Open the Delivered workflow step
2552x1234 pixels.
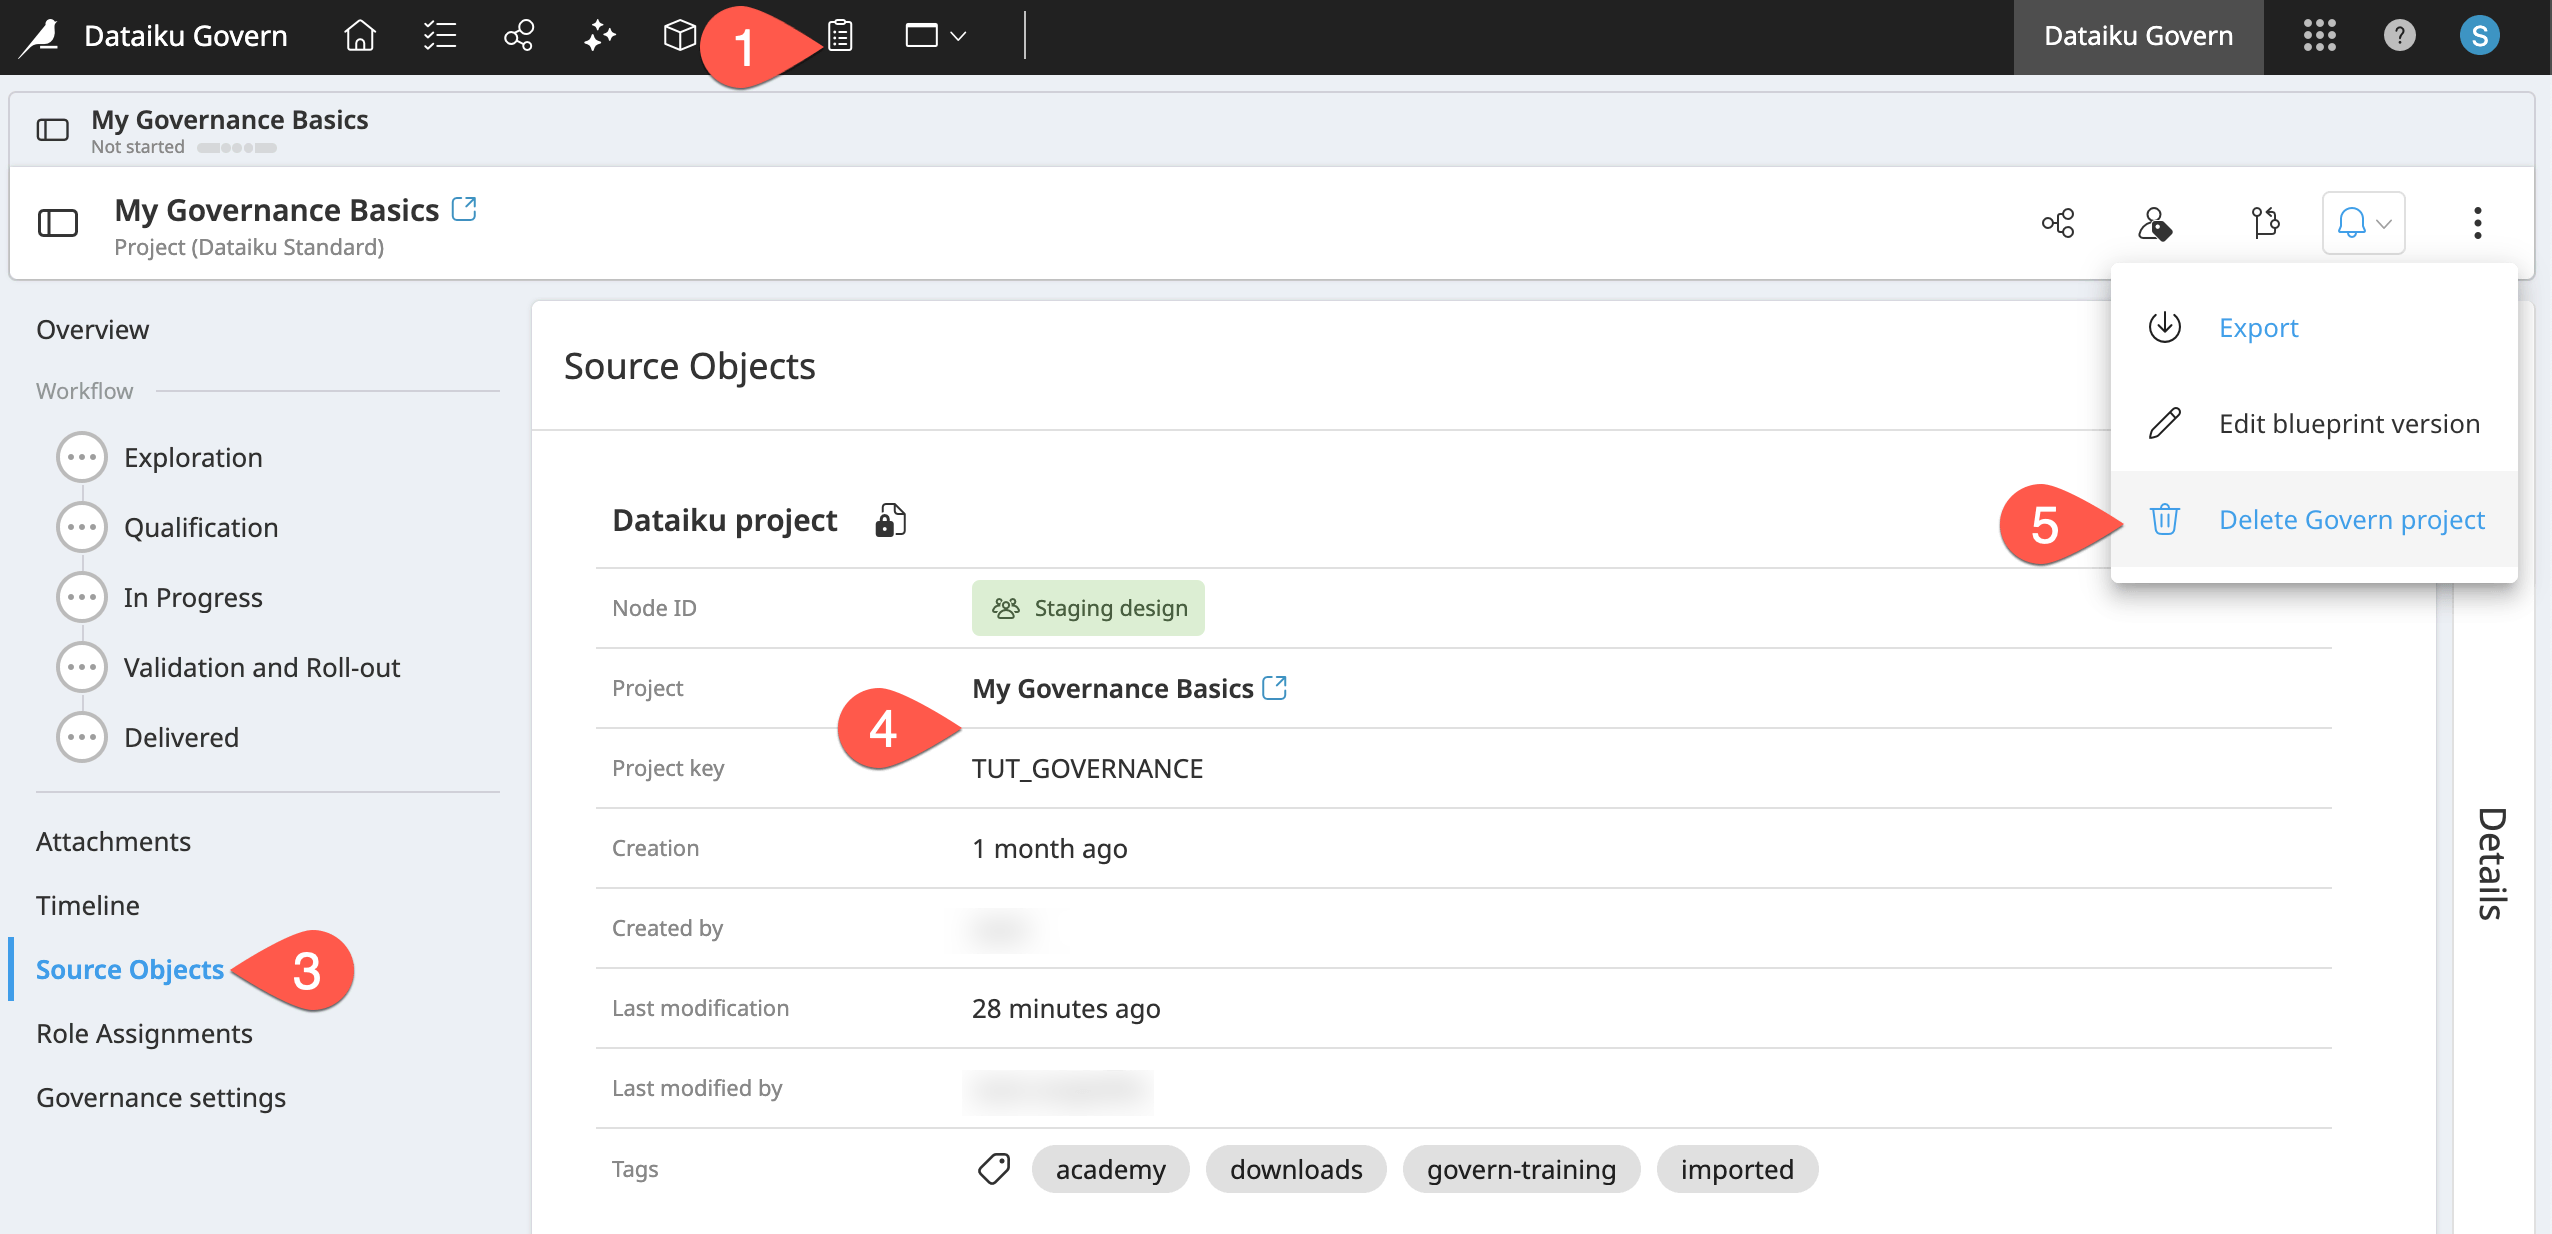[148, 738]
